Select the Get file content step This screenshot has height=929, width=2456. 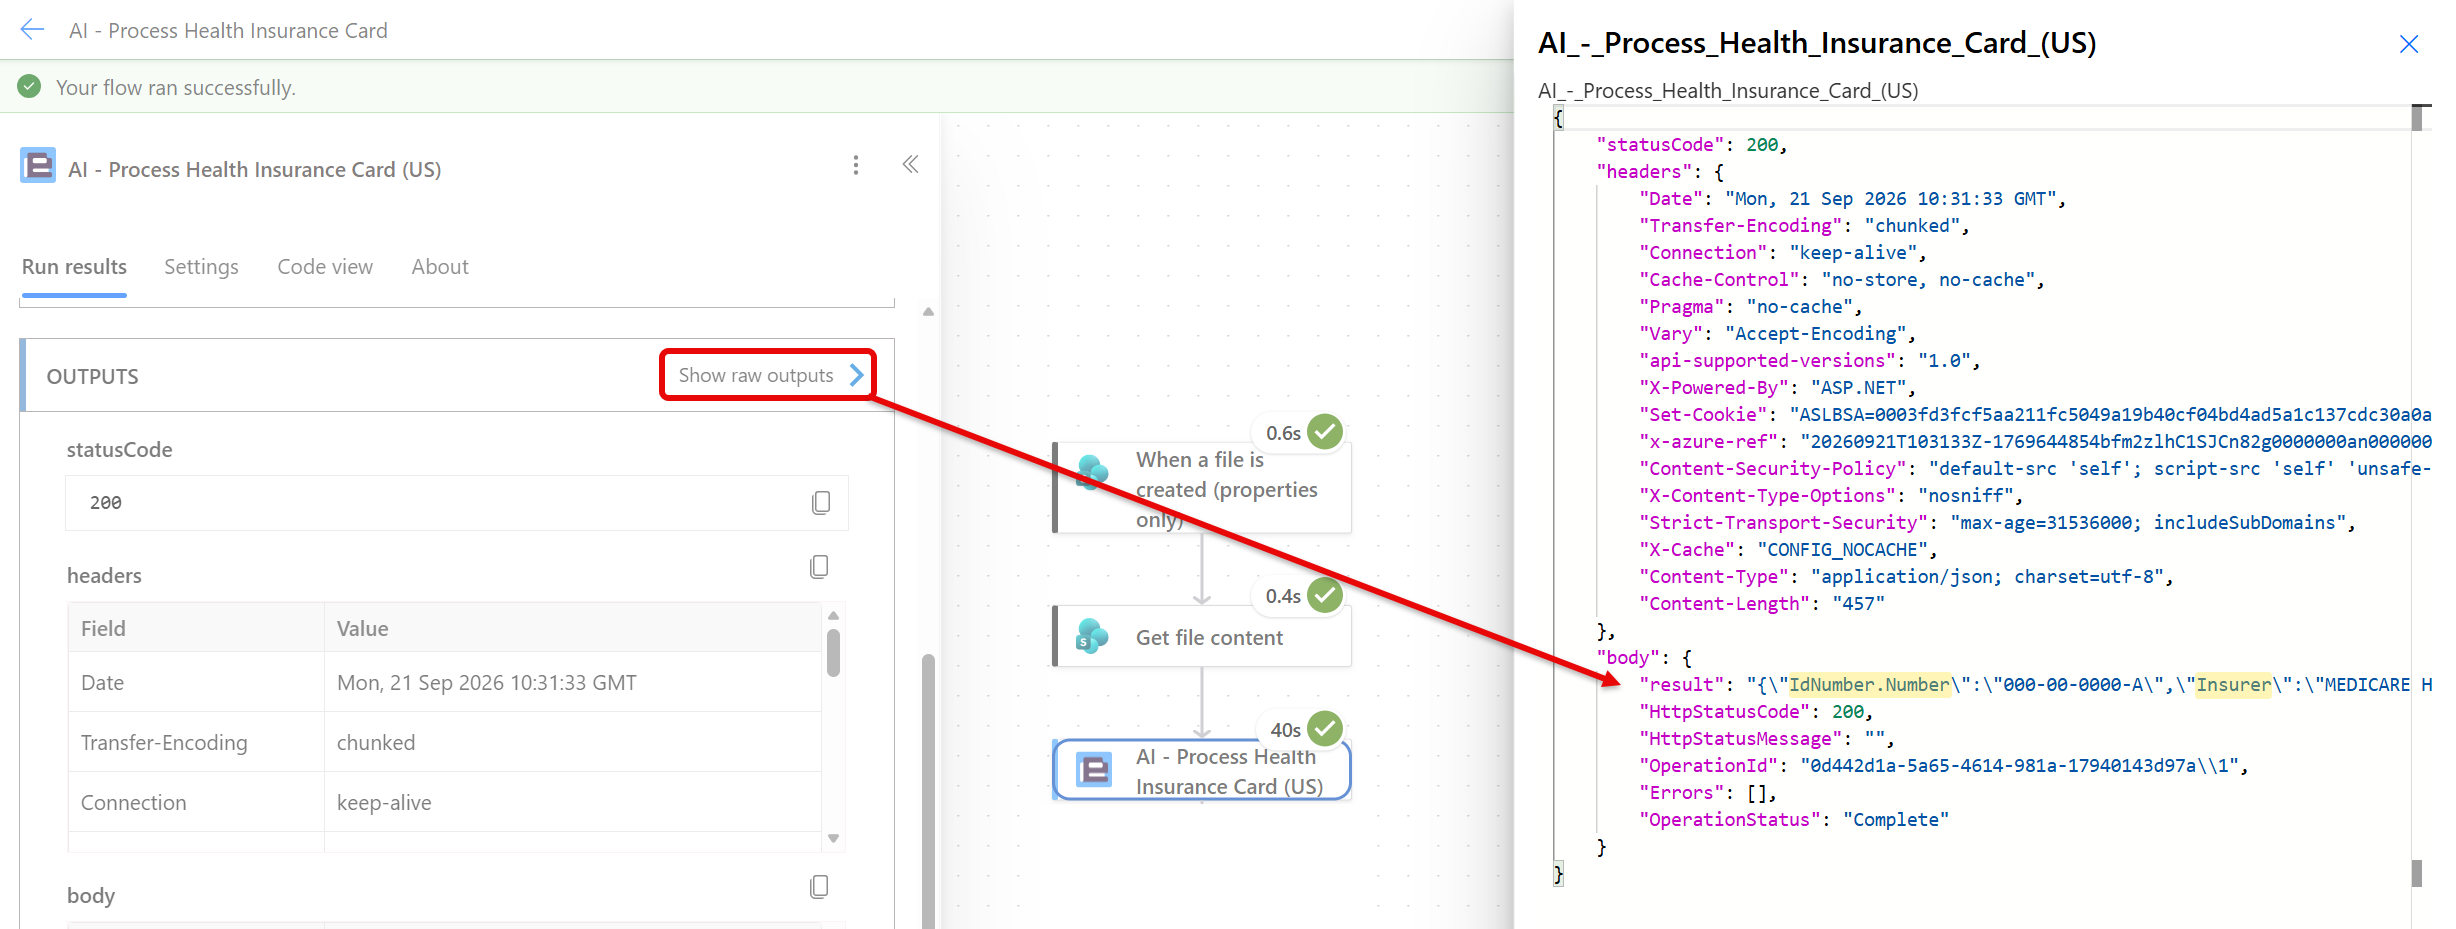[1203, 637]
